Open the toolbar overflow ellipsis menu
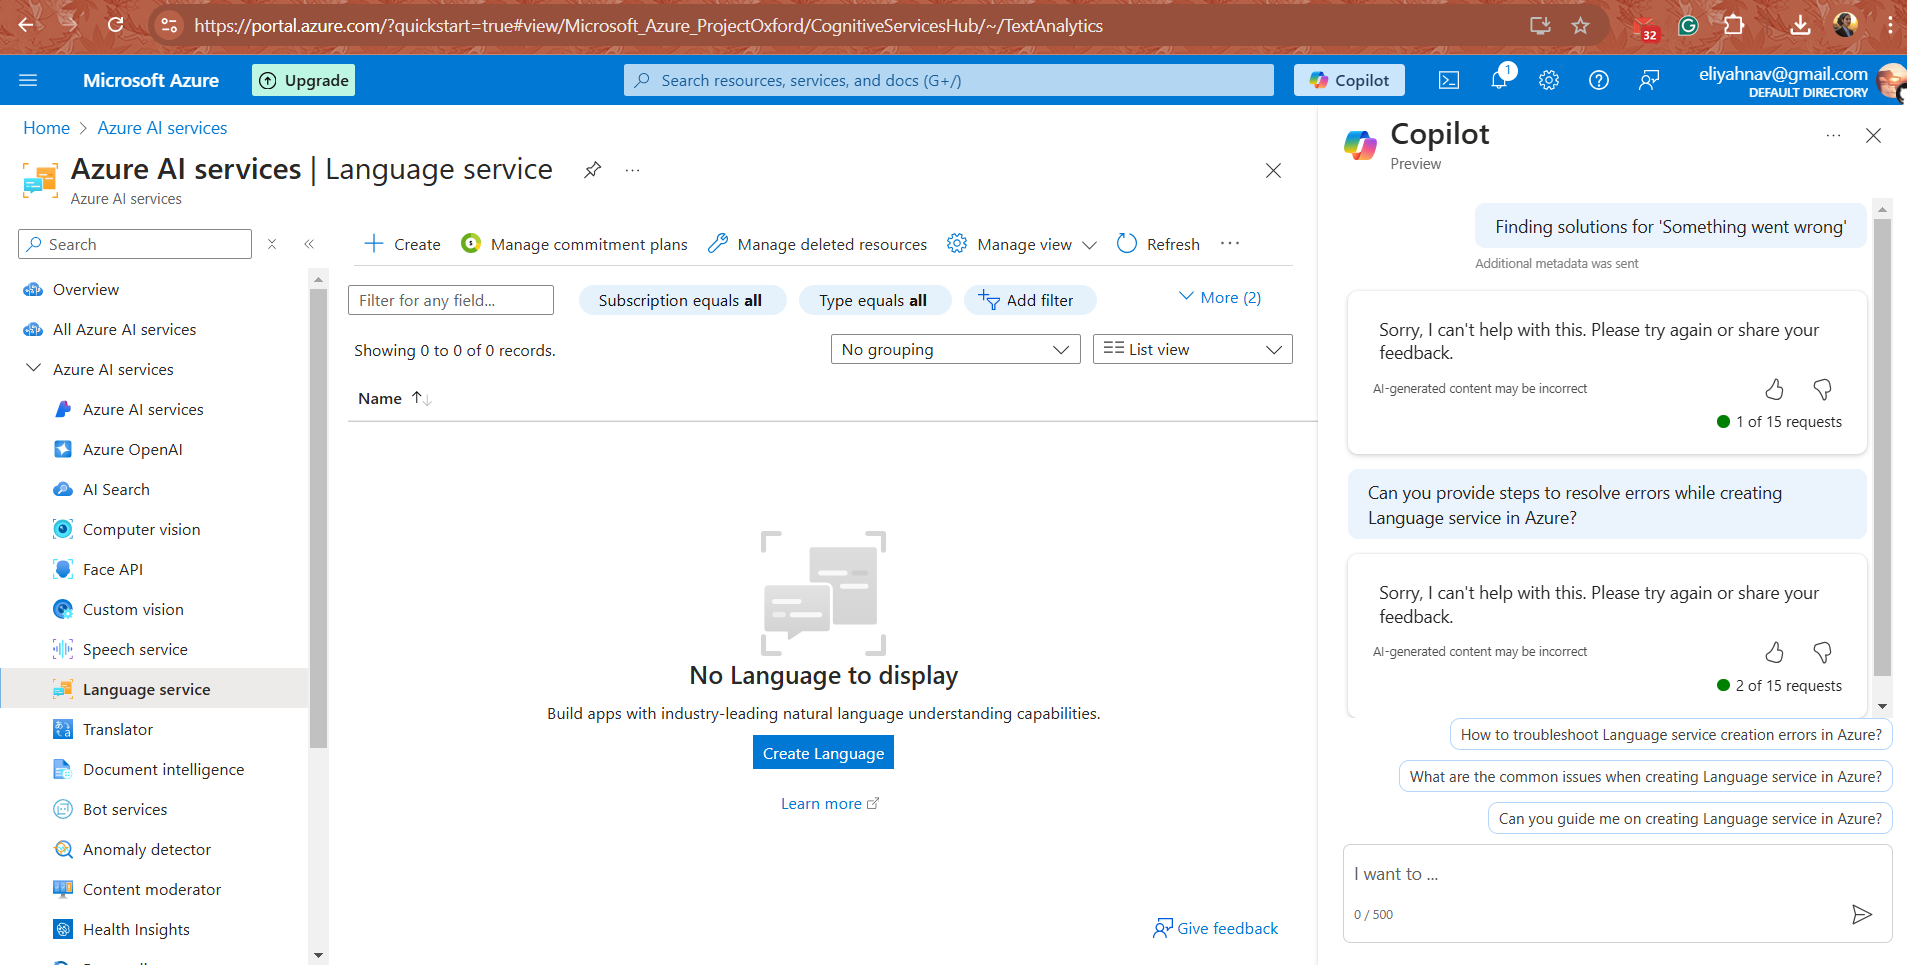 tap(1230, 243)
